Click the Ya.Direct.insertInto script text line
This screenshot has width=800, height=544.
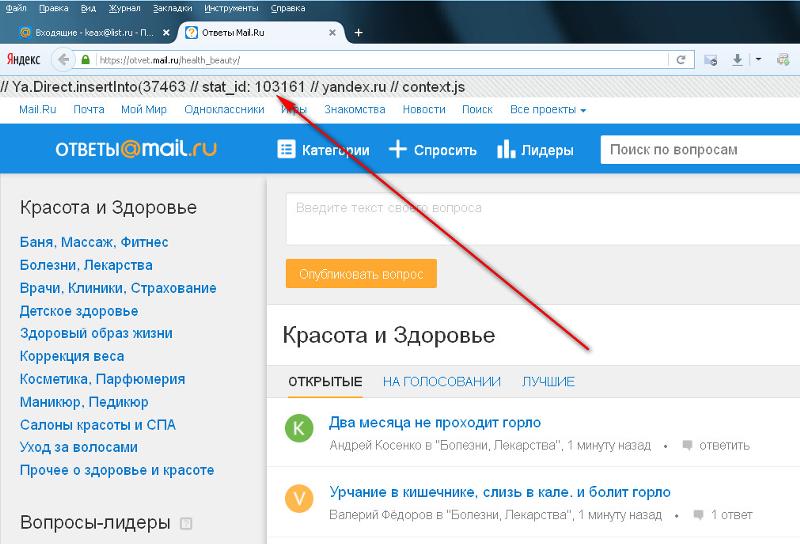(x=233, y=87)
